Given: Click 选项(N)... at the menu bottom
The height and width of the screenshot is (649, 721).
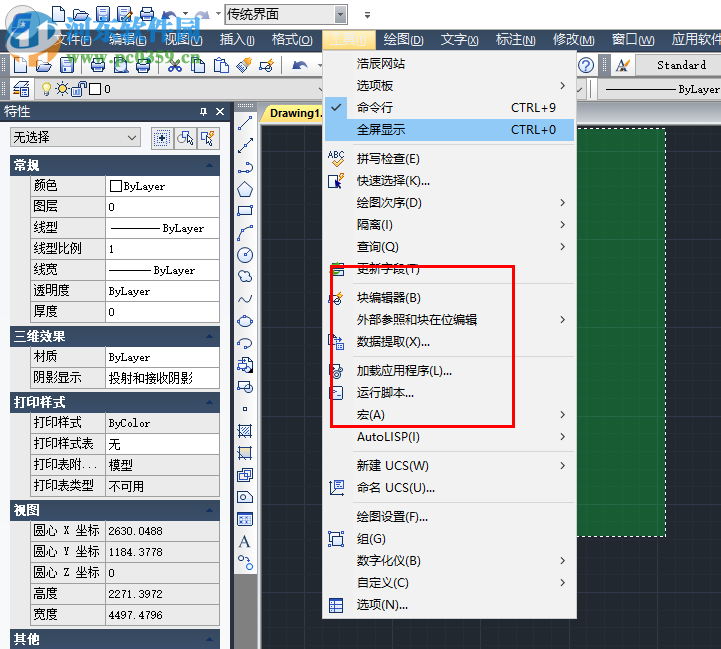Looking at the screenshot, I should click(382, 605).
